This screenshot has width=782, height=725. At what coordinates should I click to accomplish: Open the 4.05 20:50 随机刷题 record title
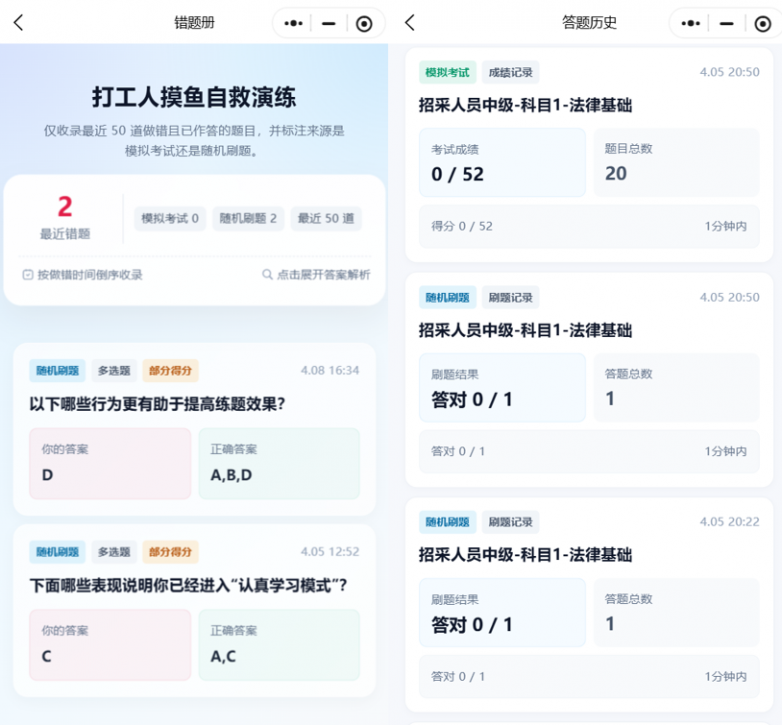pos(526,330)
